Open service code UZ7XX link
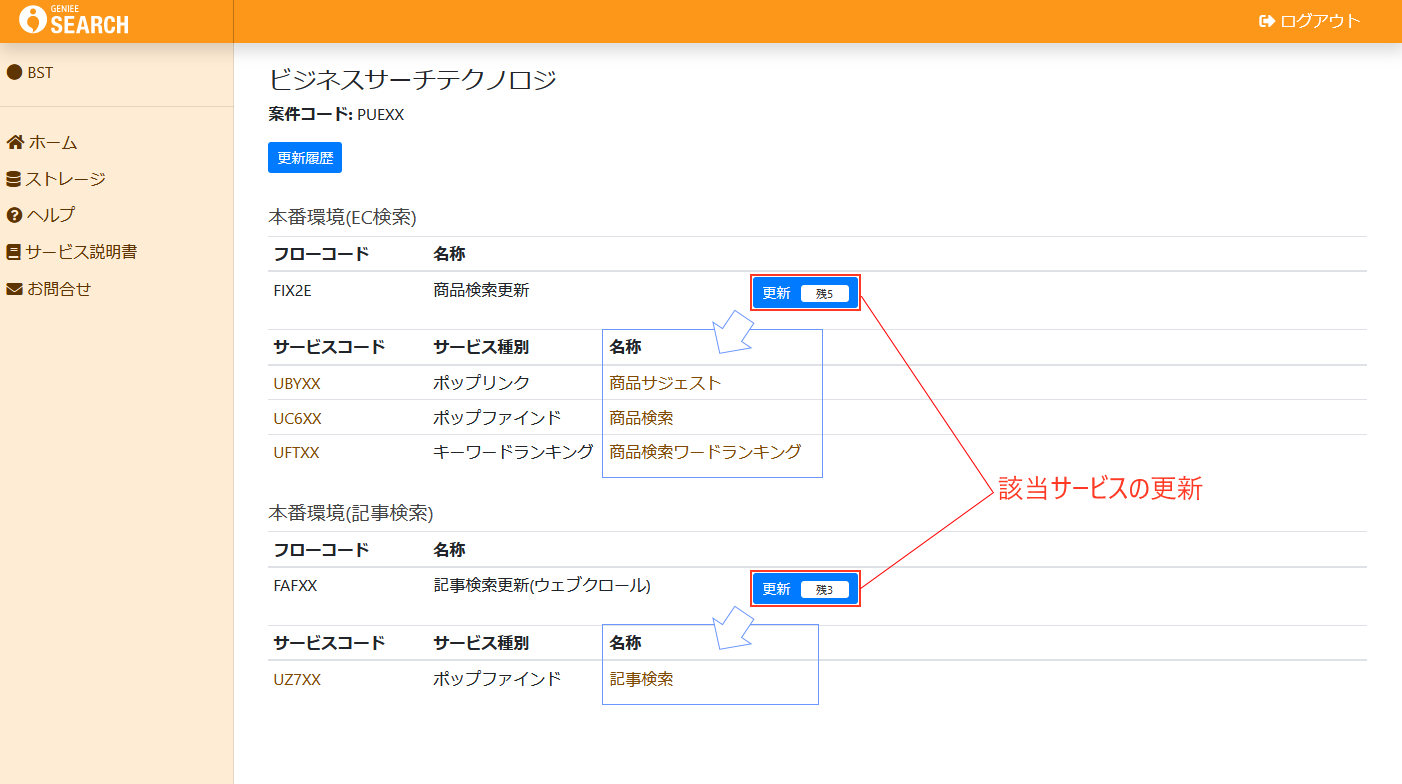Screen dimensions: 1402x784 [297, 679]
